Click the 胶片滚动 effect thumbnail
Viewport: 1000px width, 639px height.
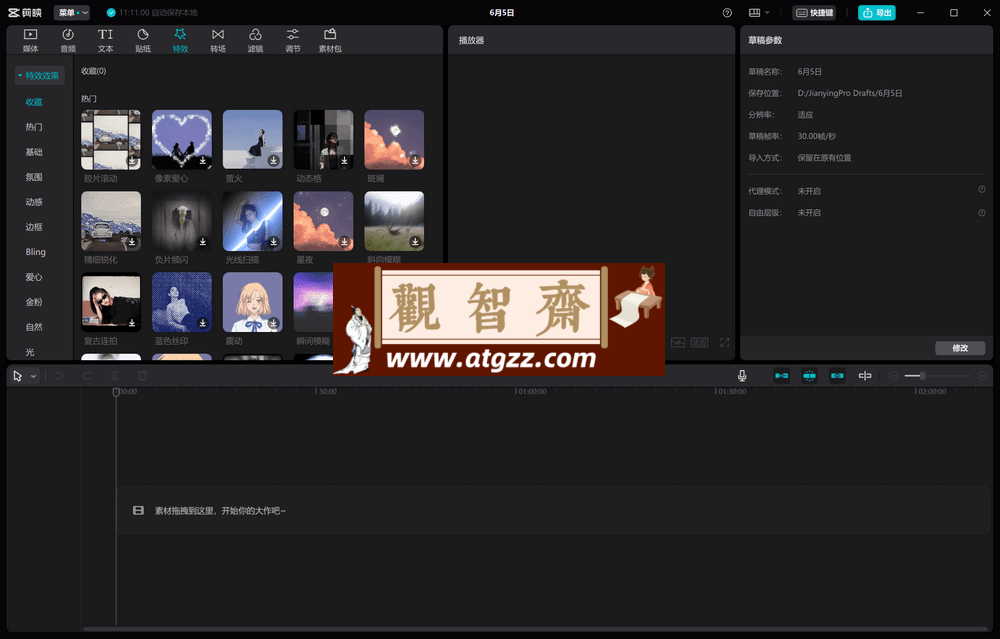tap(111, 140)
